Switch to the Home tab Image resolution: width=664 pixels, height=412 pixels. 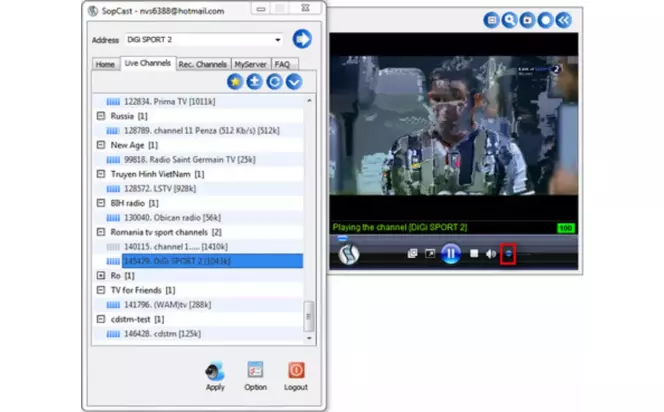(x=105, y=64)
